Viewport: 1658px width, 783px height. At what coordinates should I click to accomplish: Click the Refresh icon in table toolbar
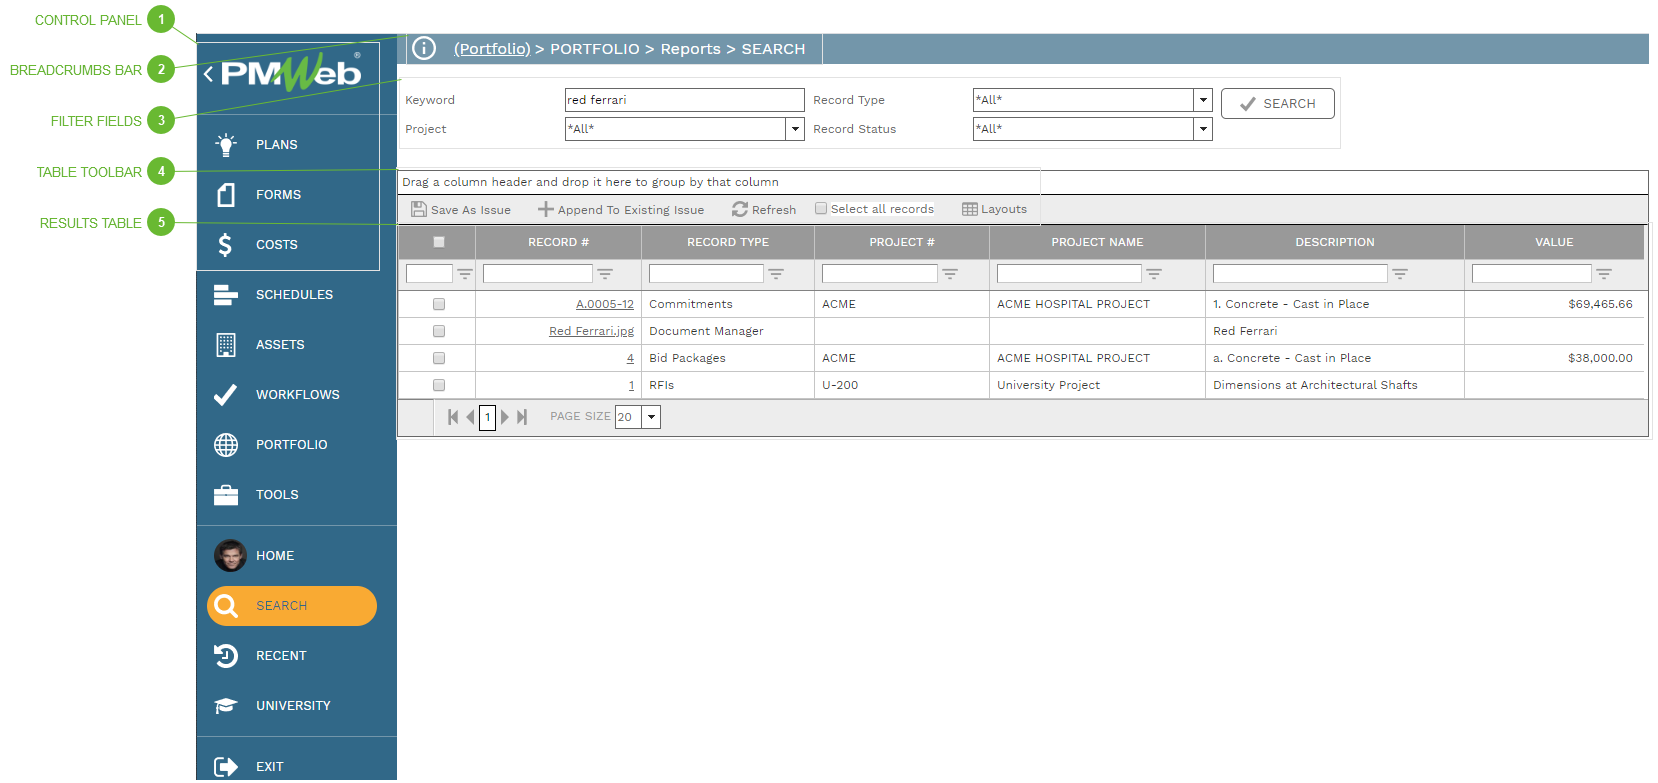[740, 209]
